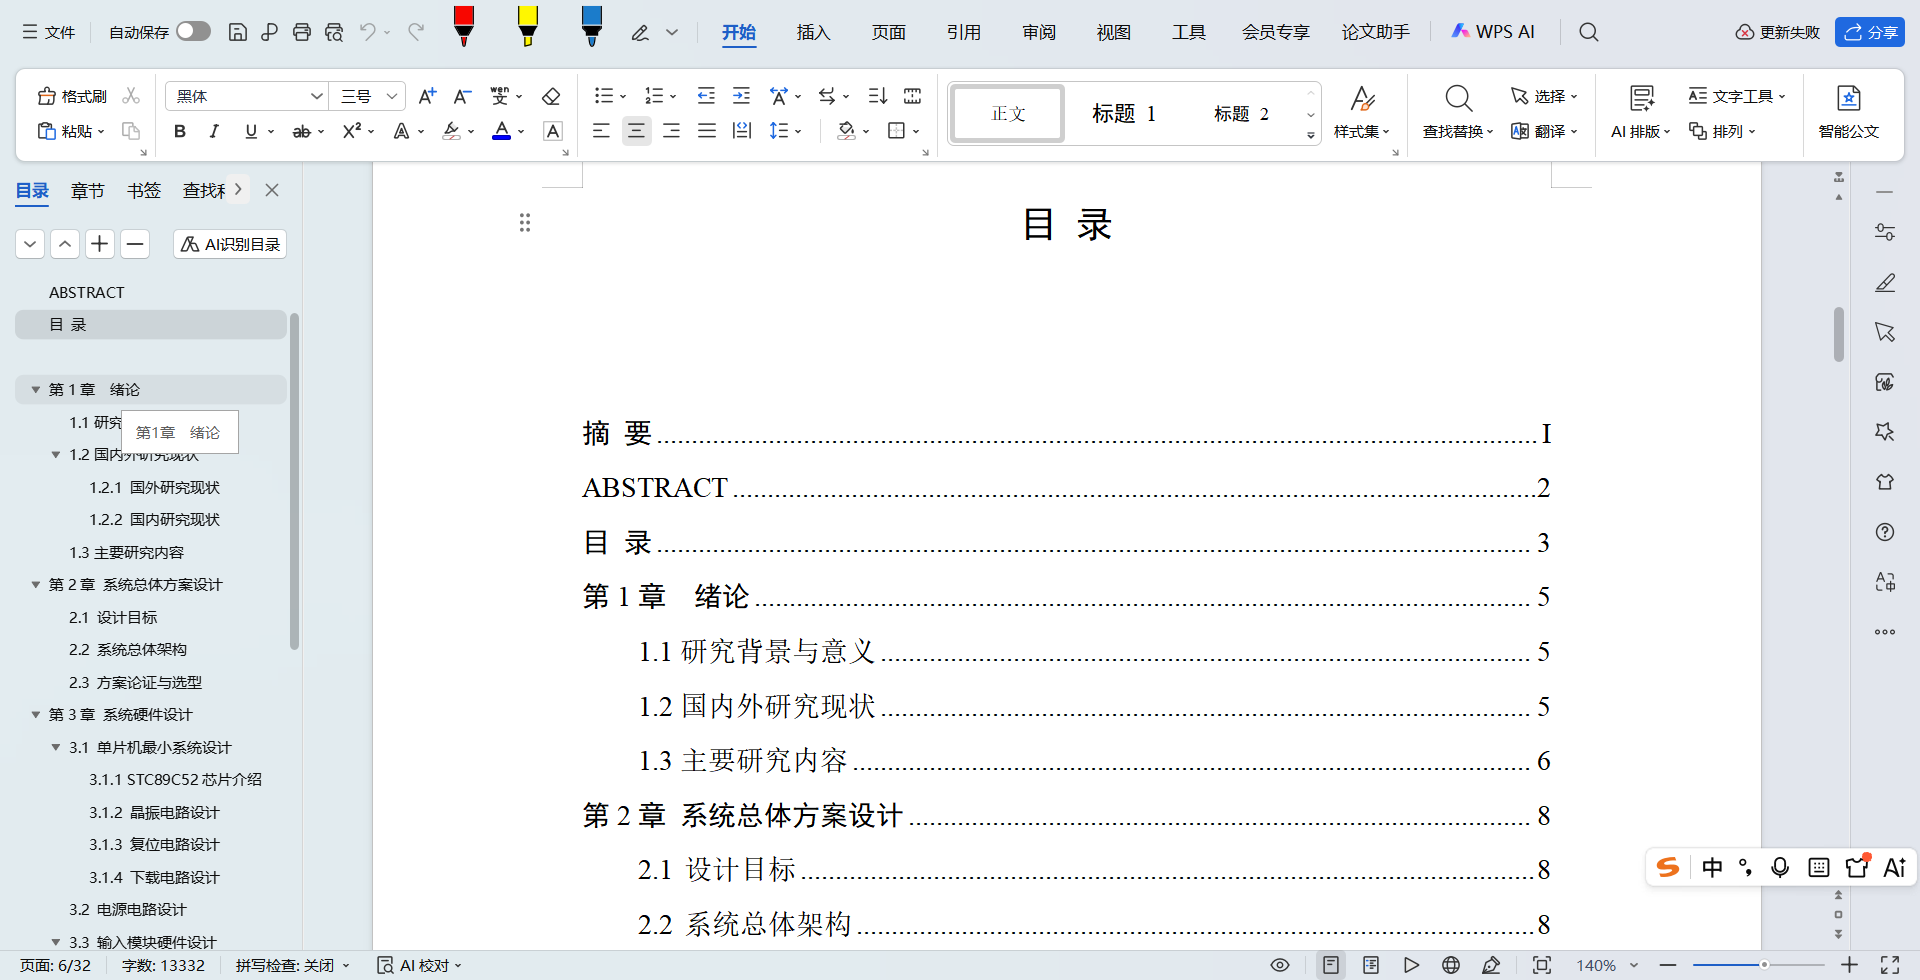Toggle read mode eye icon in status bar
This screenshot has width=1920, height=980.
point(1280,965)
